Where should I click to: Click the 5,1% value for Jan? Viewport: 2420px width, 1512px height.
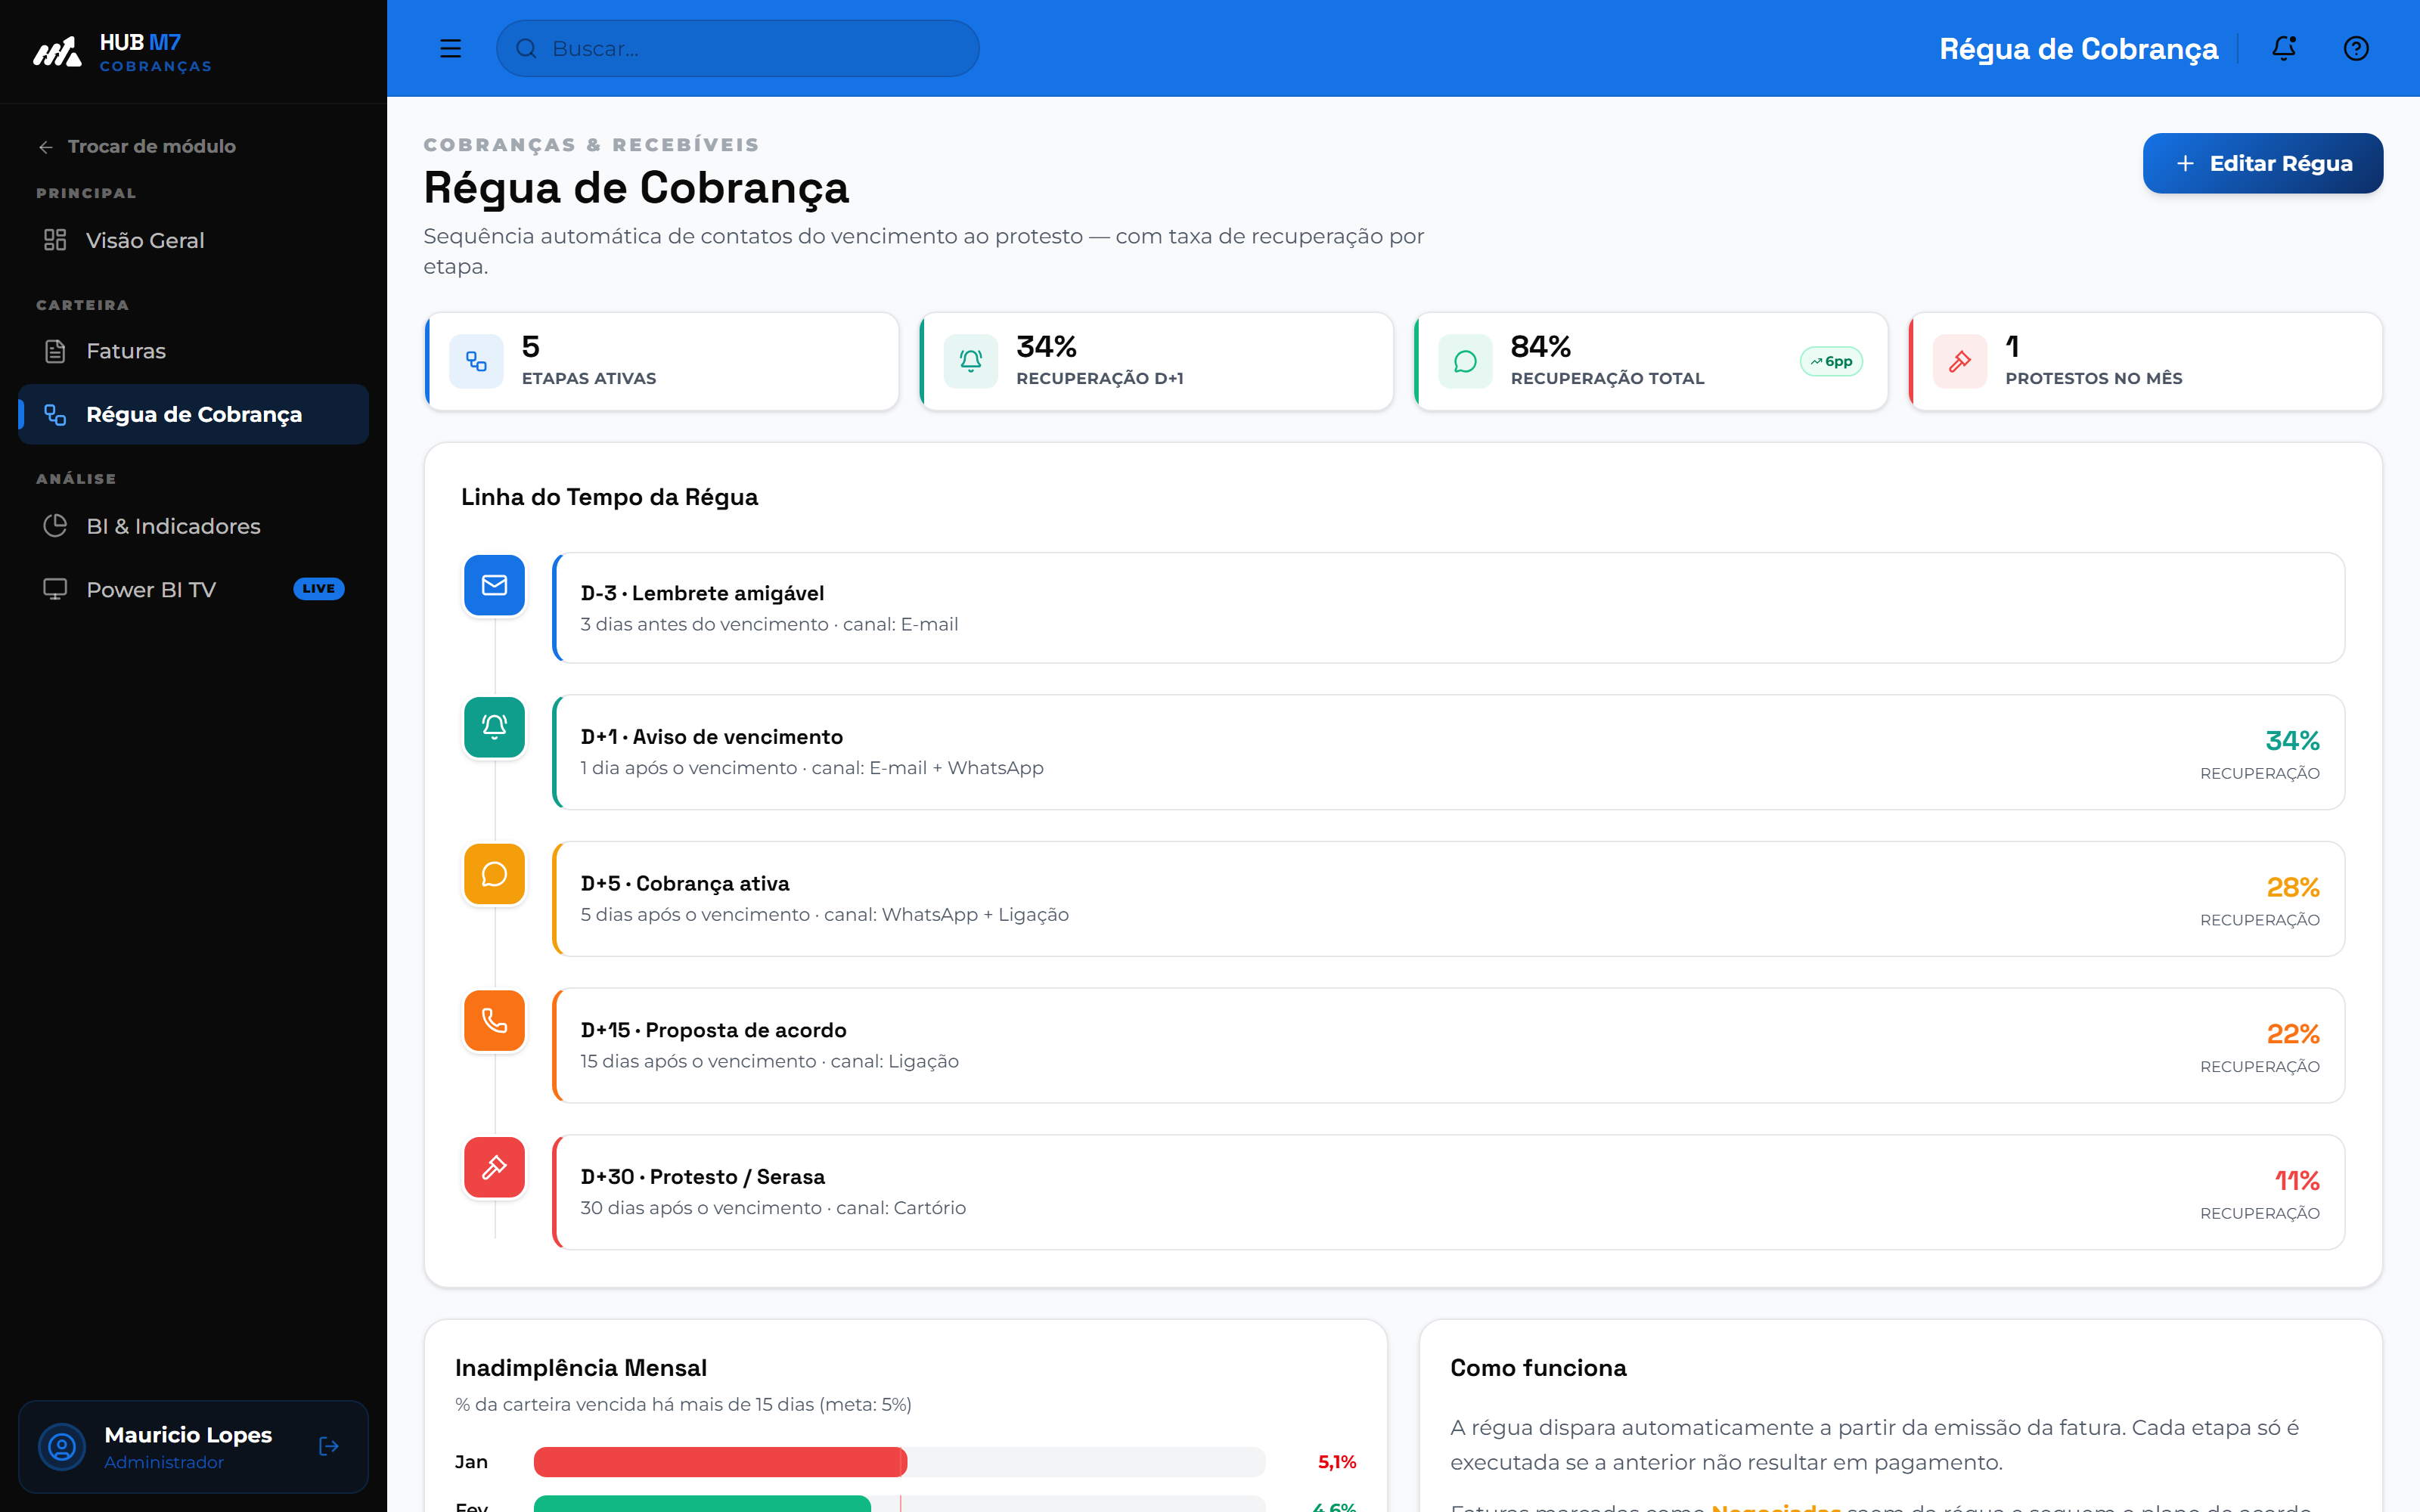pyautogui.click(x=1337, y=1462)
